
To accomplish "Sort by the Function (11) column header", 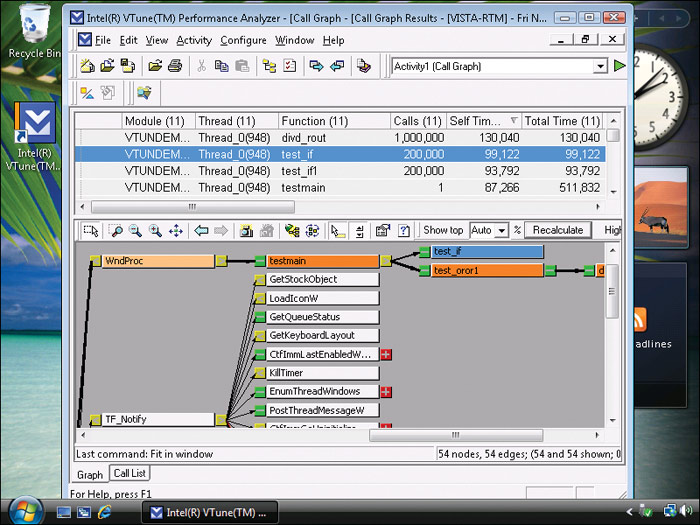I will (334, 121).
